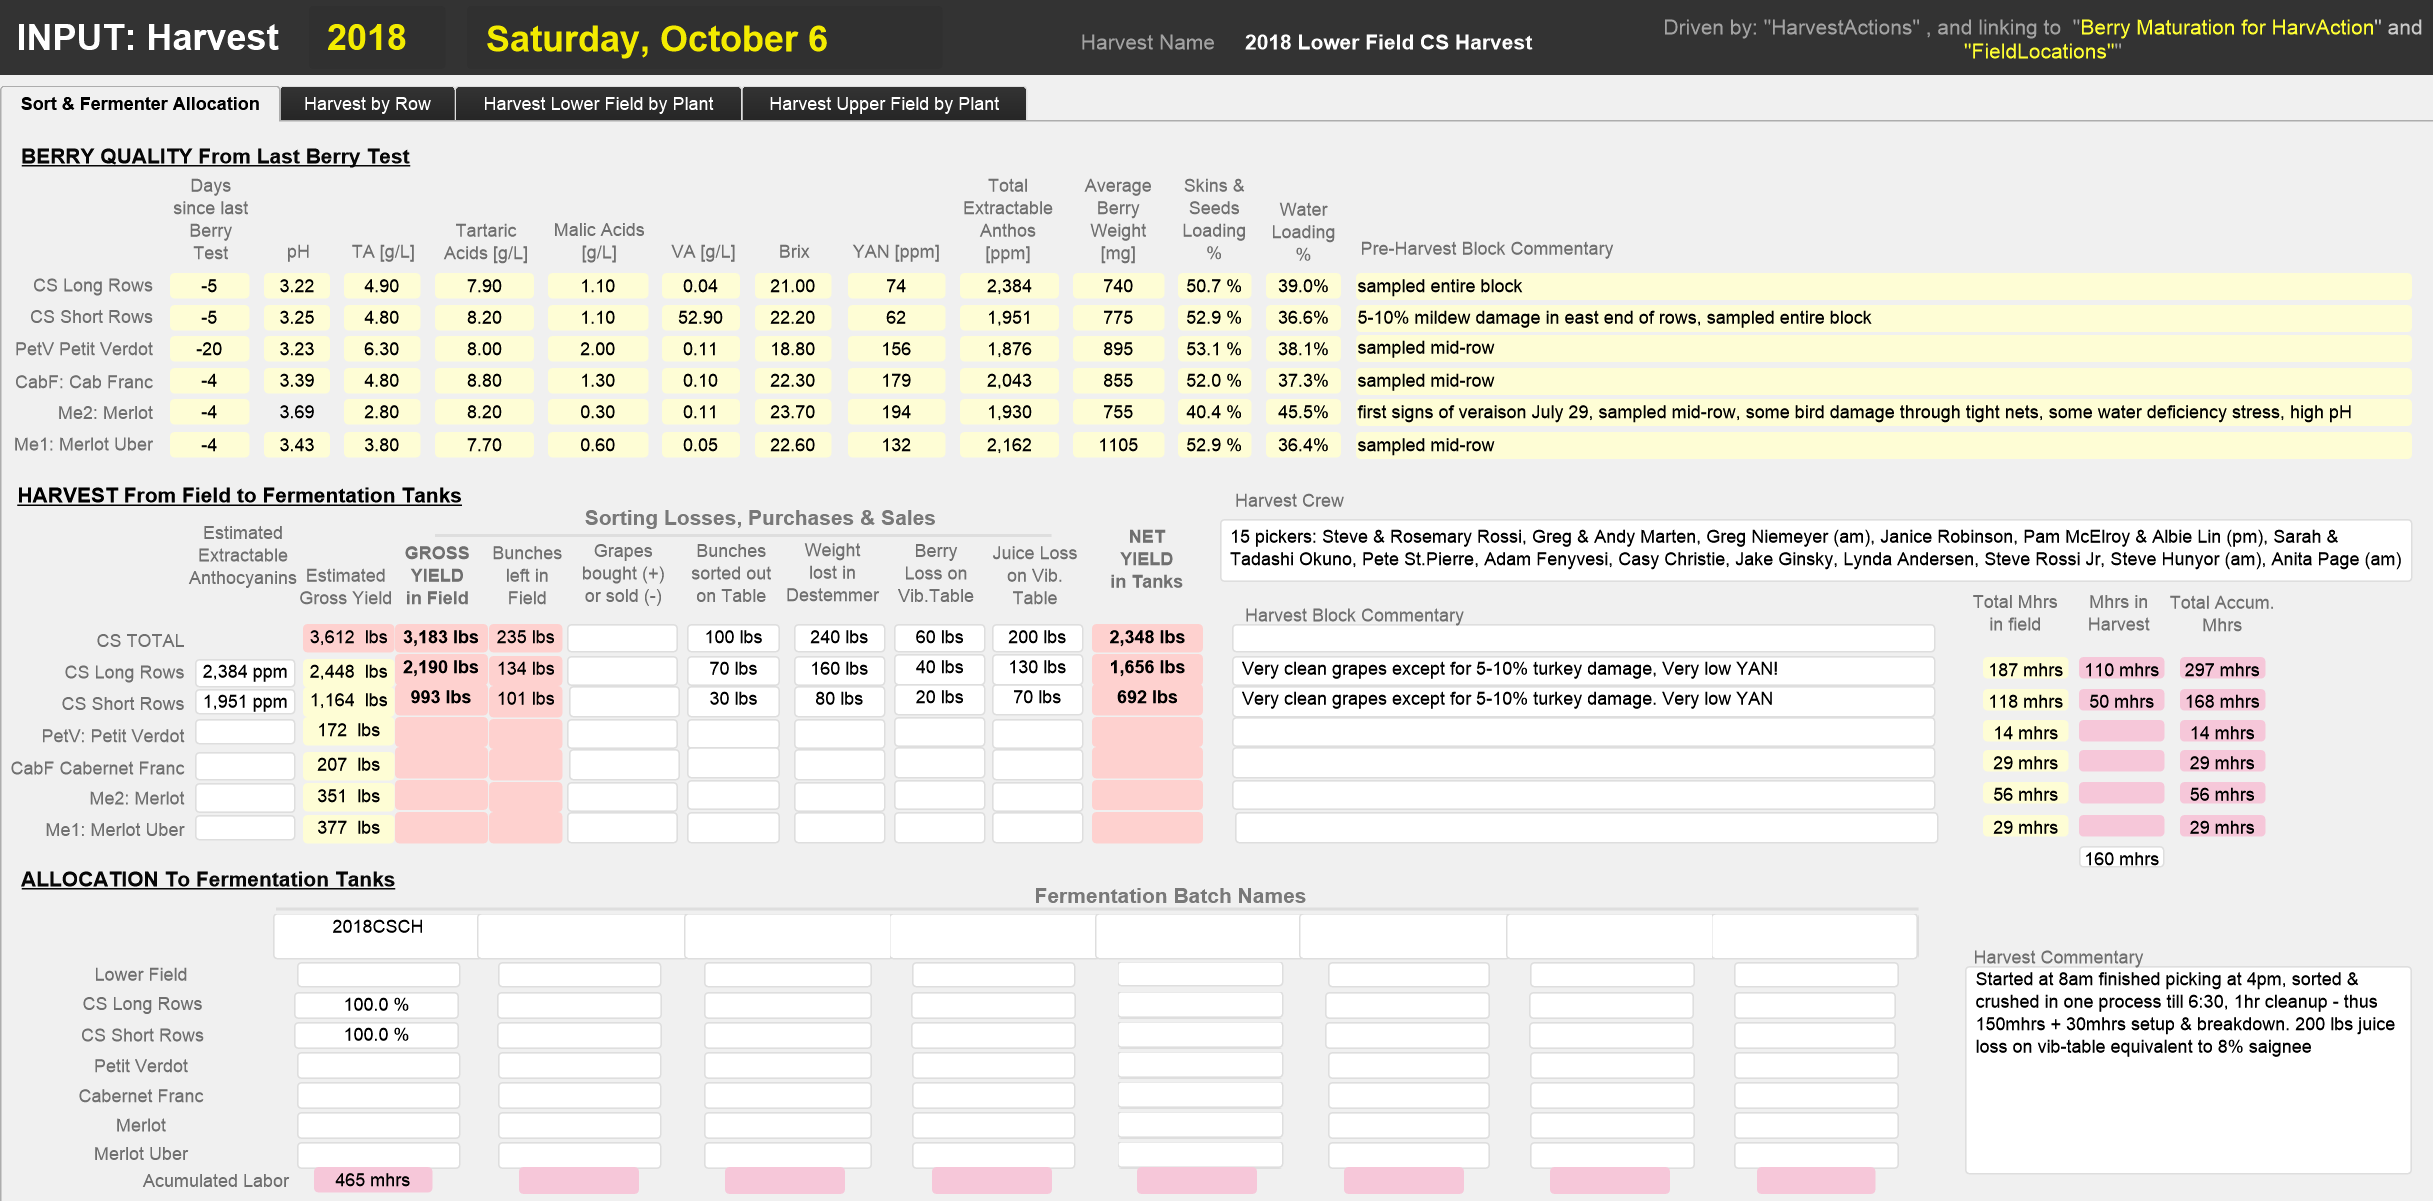Screen dimensions: 2433x1201
Task: Click CS Long Rows destemmer loss 160 lbs
Action: click(x=839, y=669)
